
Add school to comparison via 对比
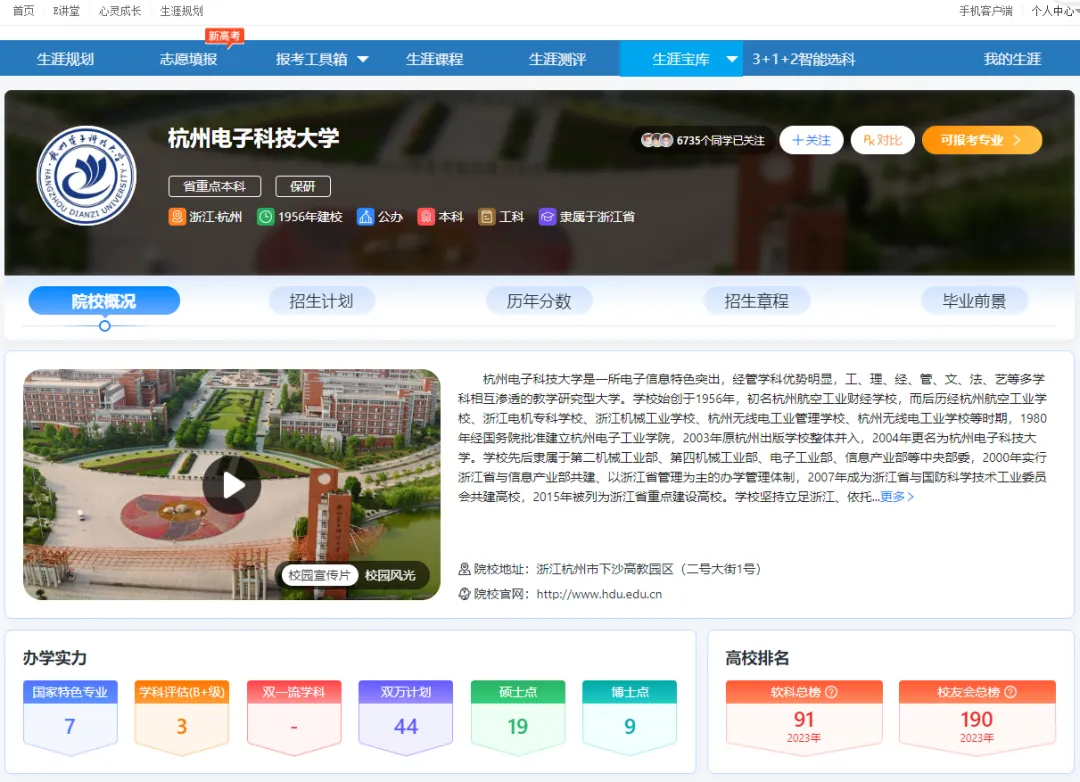point(882,140)
